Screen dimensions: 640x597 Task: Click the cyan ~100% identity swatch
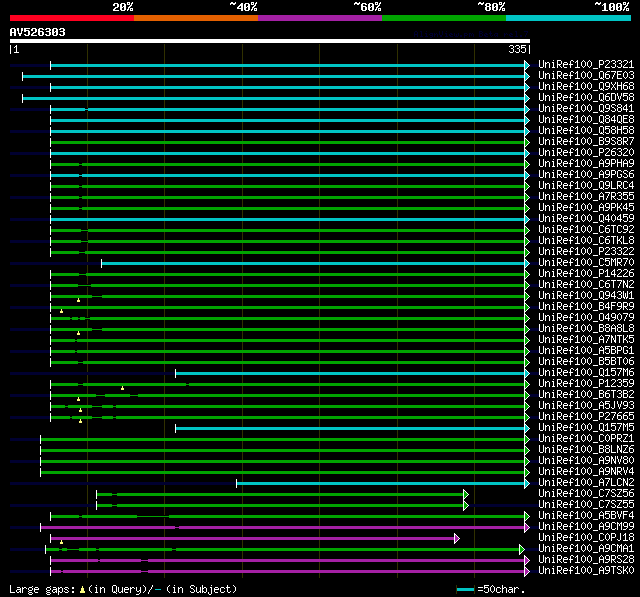click(x=568, y=18)
